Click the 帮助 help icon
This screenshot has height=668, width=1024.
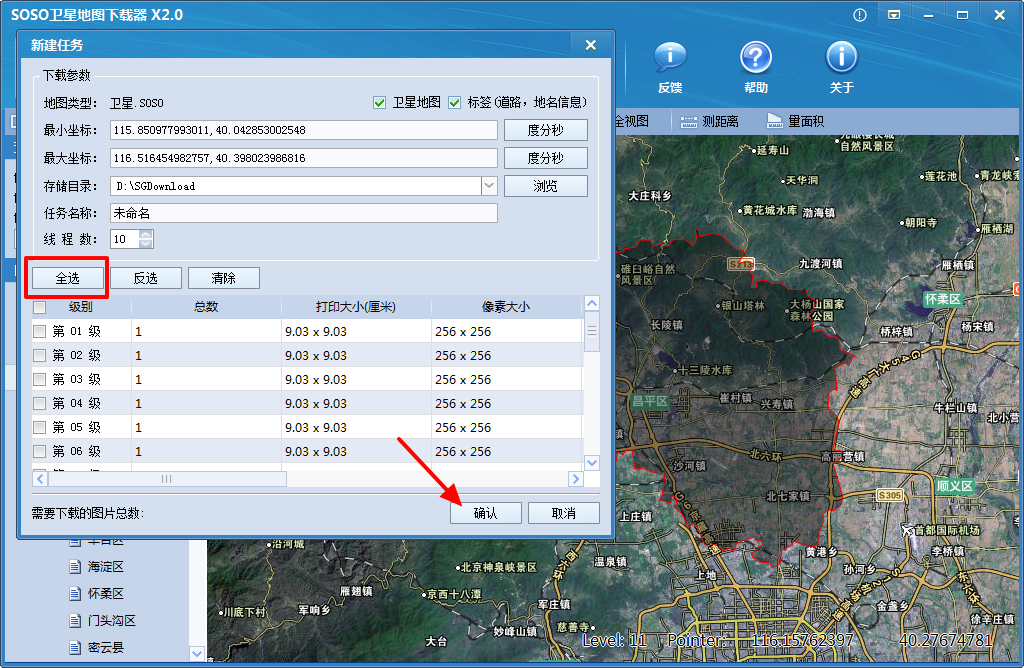[x=756, y=59]
